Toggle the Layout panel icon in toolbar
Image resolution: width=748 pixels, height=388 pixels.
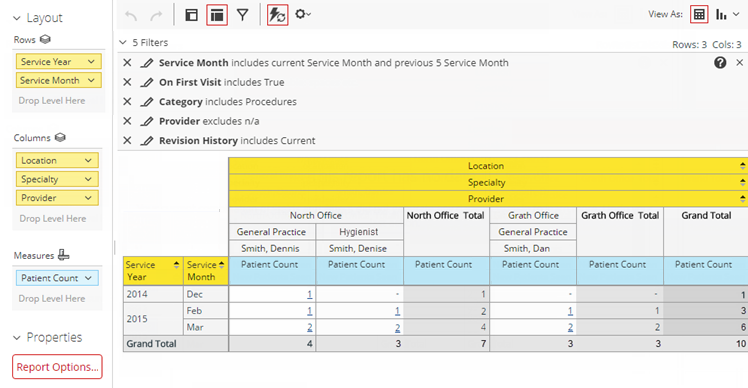click(x=191, y=15)
